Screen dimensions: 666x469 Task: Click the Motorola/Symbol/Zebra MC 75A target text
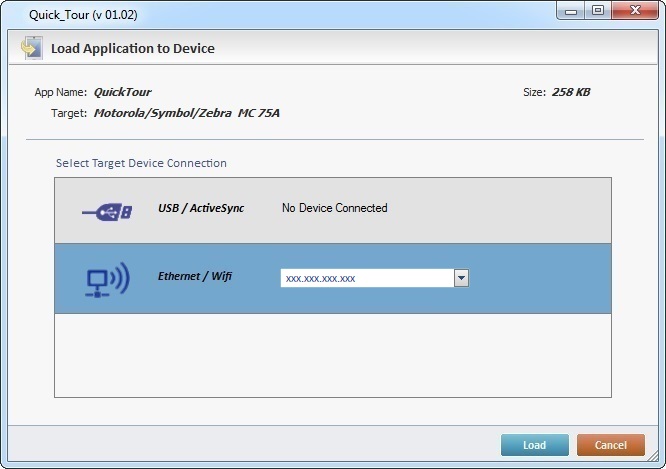(187, 113)
